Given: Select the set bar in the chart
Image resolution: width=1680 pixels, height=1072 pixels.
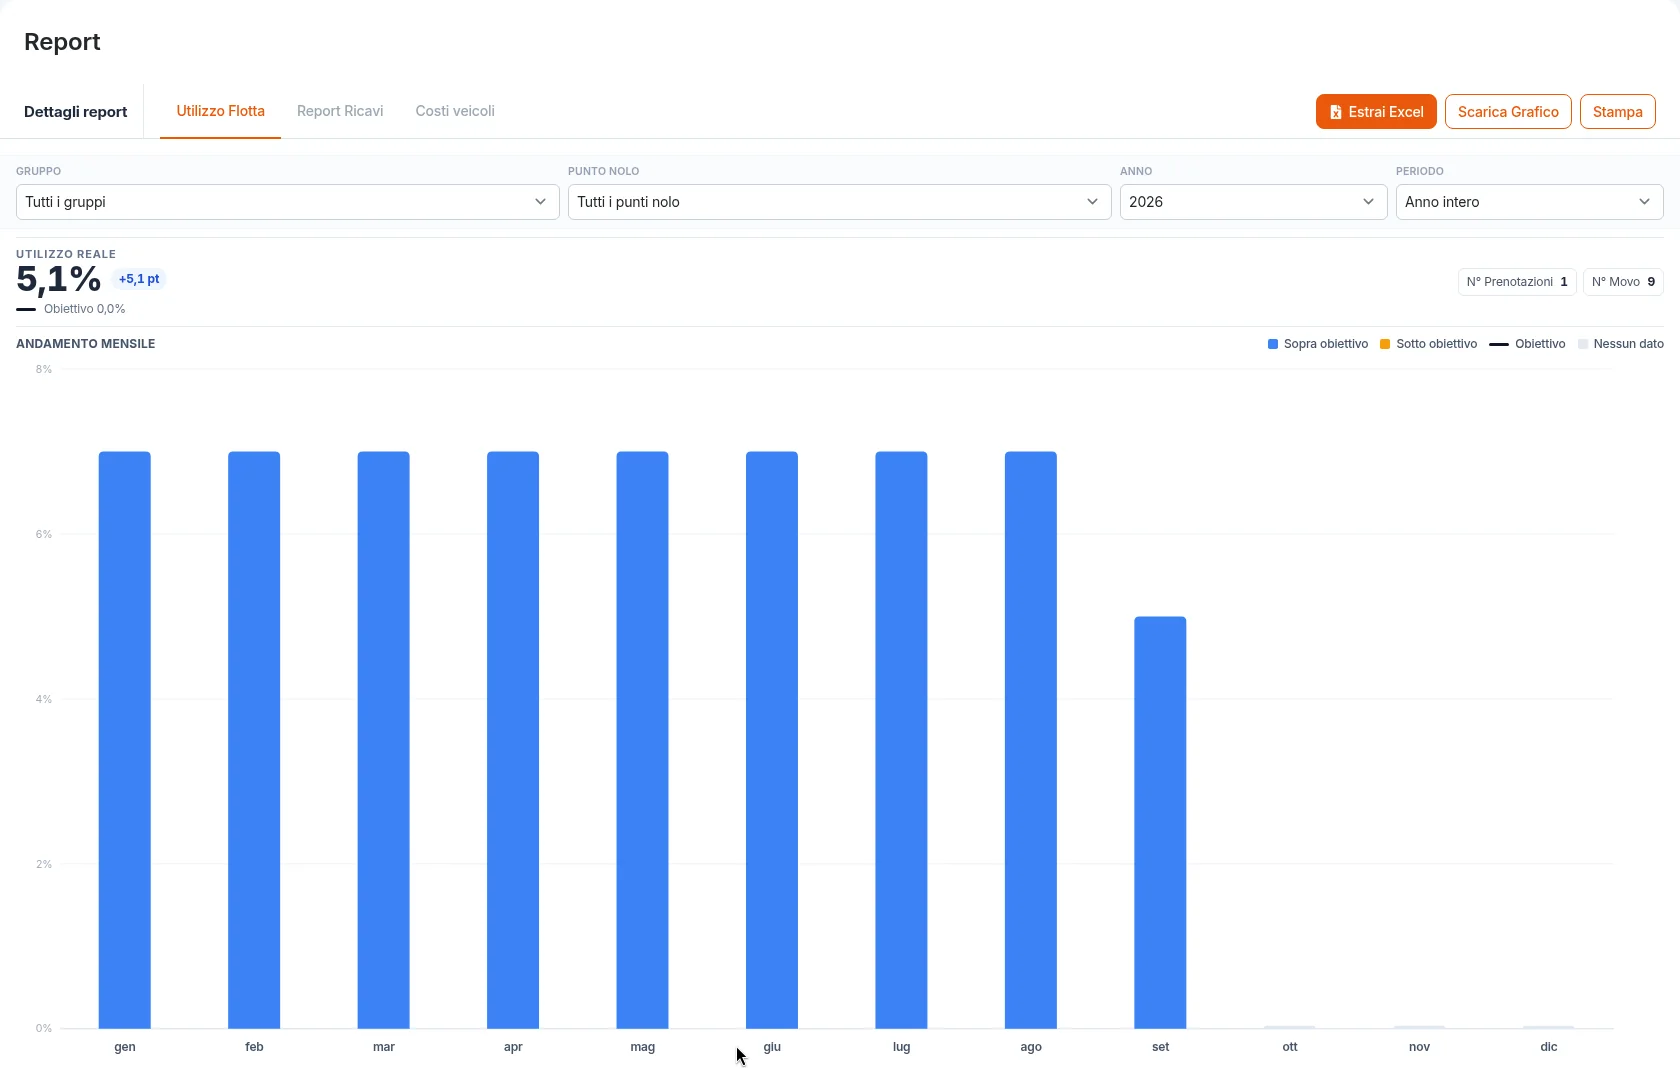Looking at the screenshot, I should (x=1160, y=822).
